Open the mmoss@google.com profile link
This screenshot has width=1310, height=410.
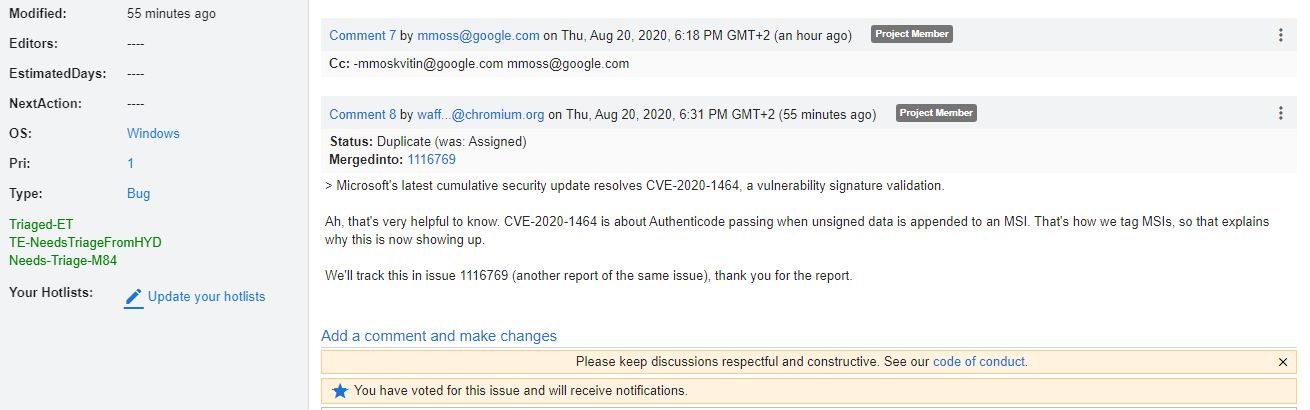pyautogui.click(x=478, y=35)
